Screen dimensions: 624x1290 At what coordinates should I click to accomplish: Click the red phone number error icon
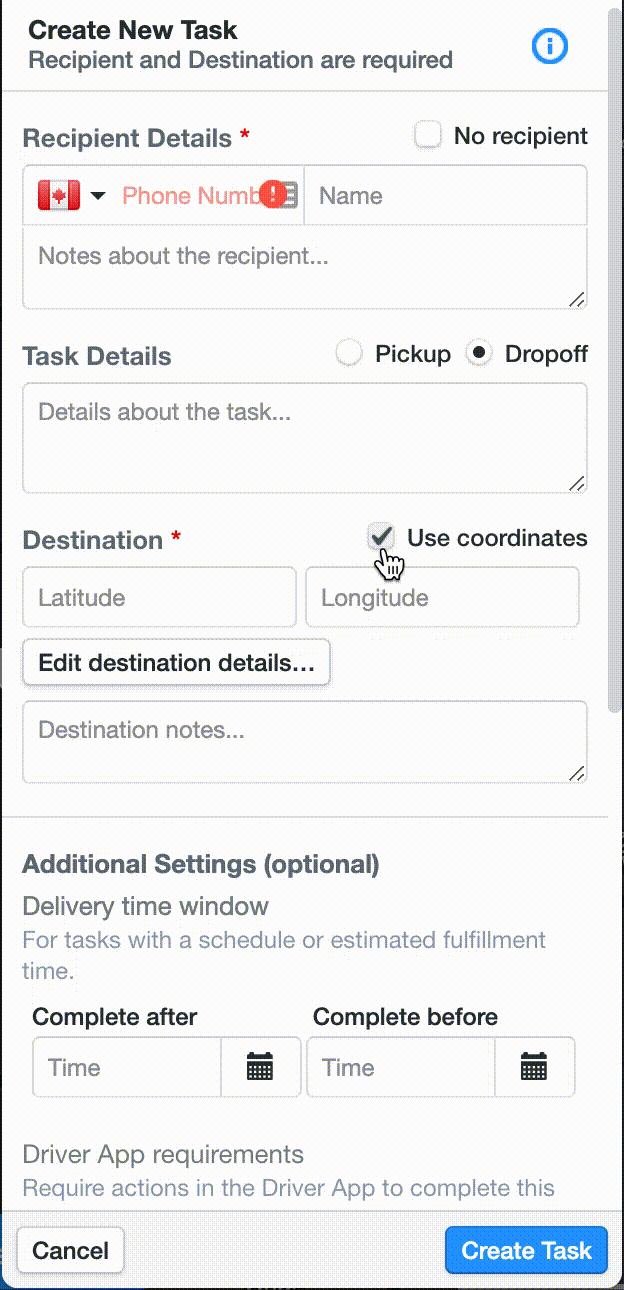click(x=272, y=194)
